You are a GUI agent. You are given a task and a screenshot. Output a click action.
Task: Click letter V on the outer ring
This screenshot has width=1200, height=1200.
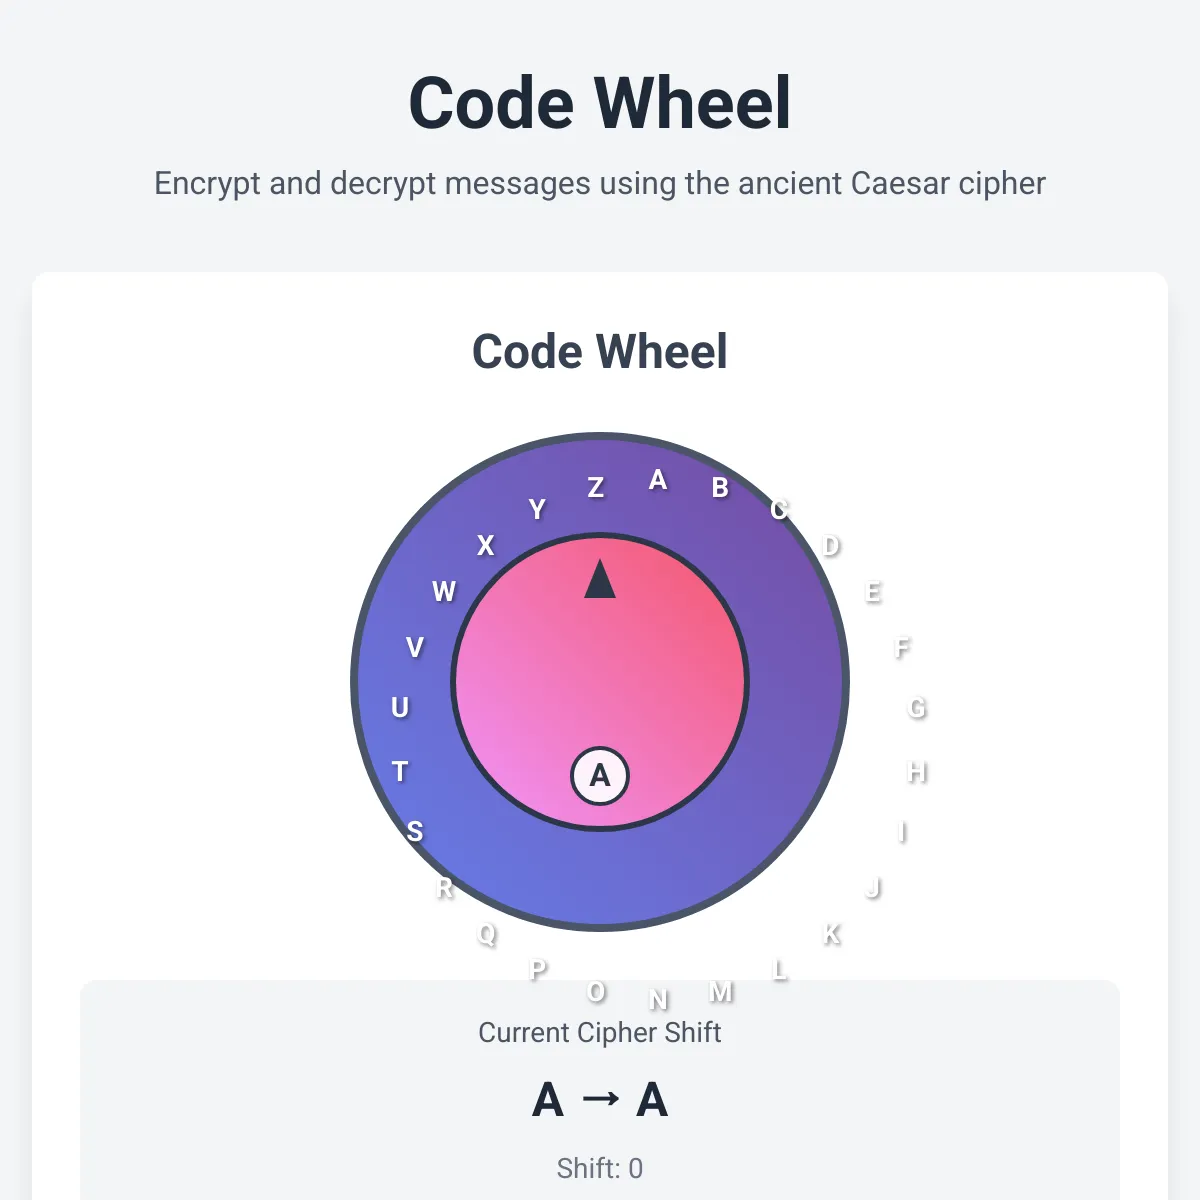[415, 648]
